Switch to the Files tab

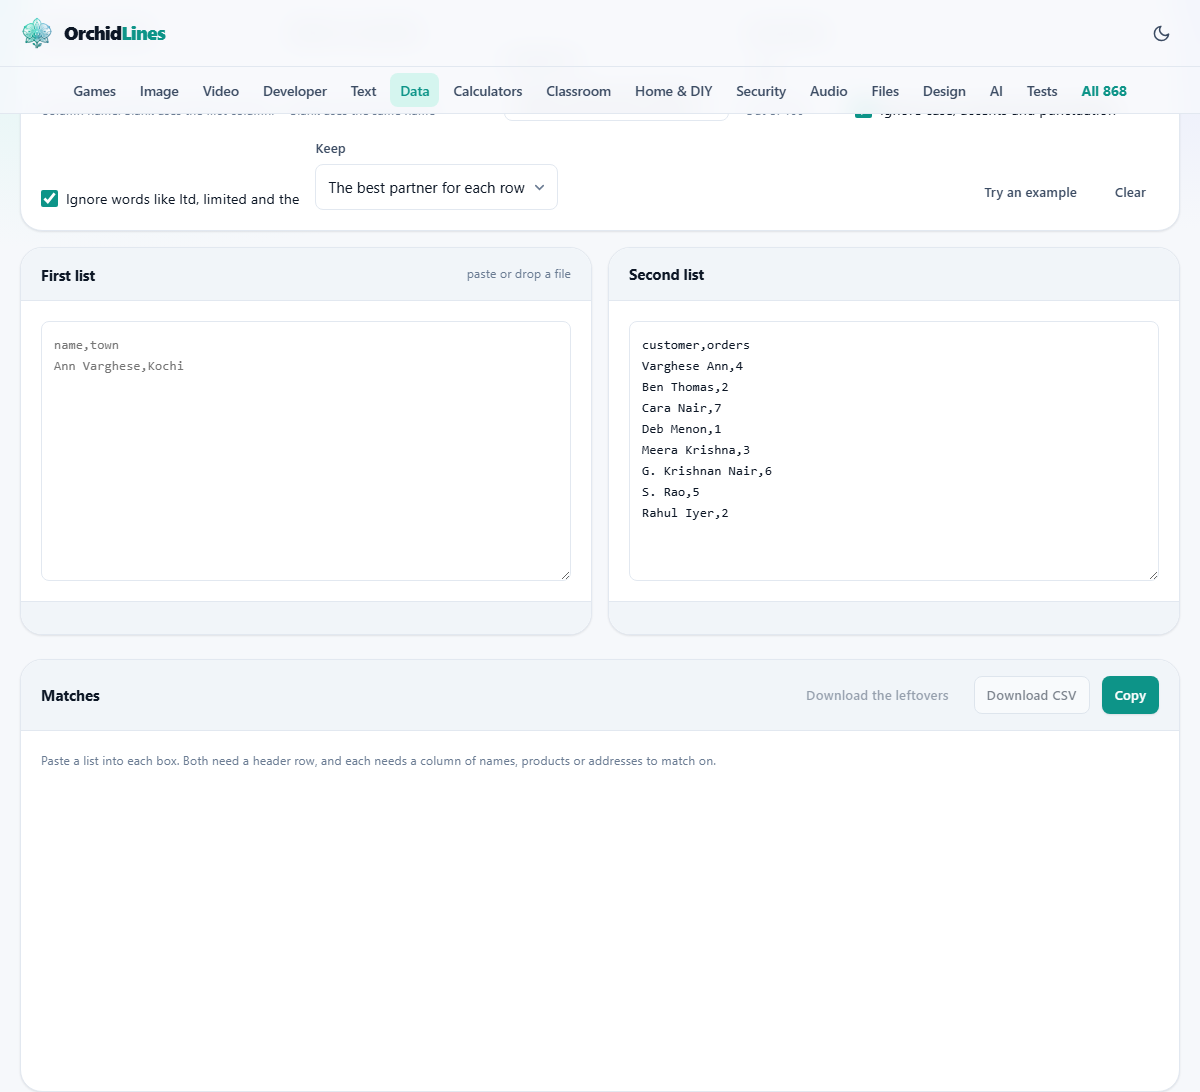[885, 91]
